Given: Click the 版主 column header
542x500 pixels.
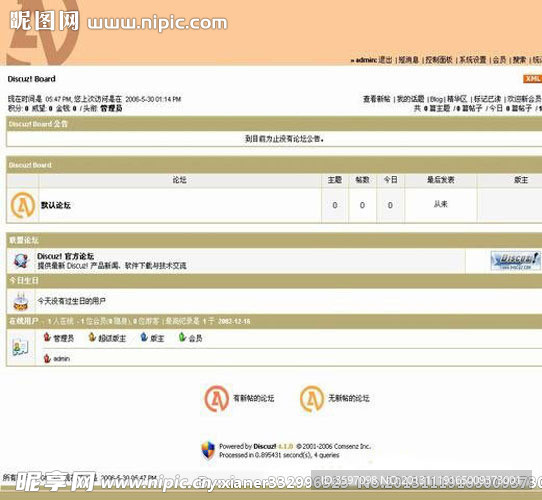Looking at the screenshot, I should (521, 180).
